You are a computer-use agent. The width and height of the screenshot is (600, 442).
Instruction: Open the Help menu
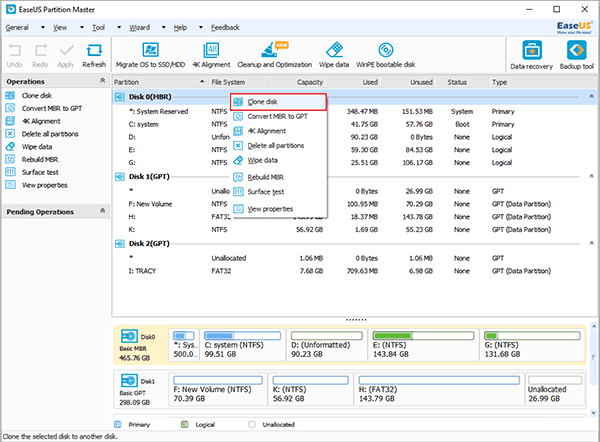pos(180,28)
